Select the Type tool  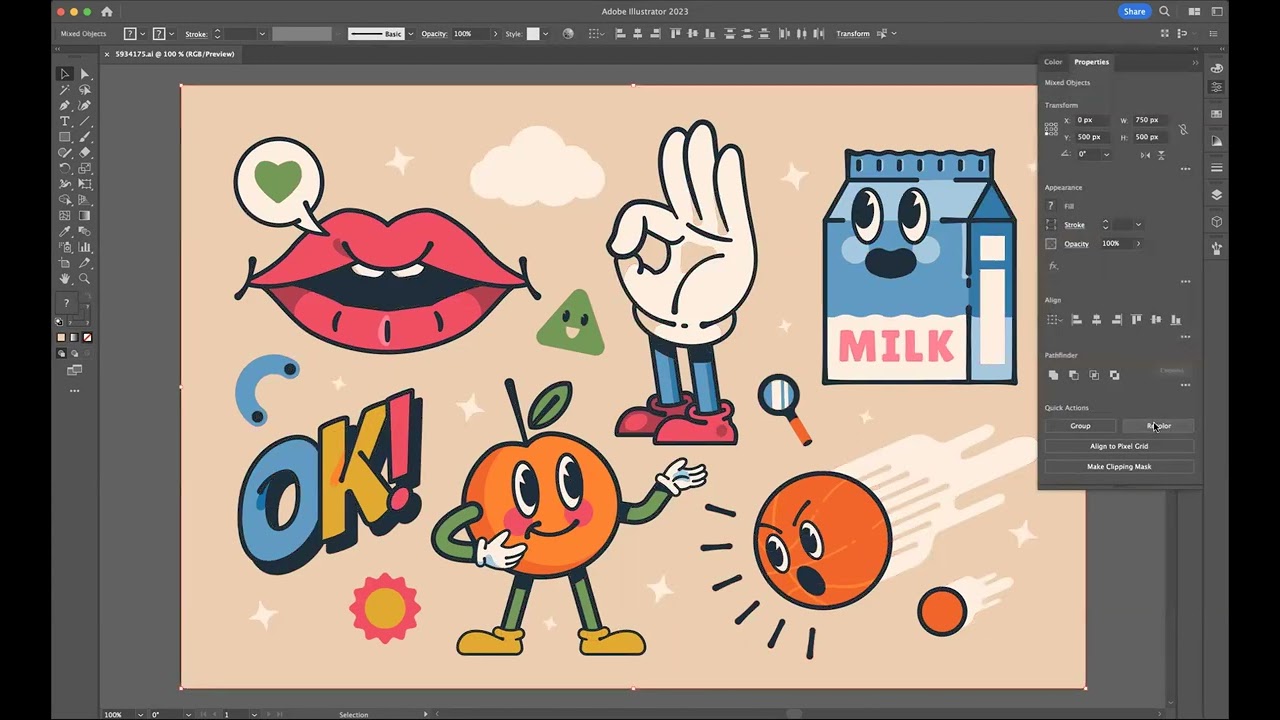(x=65, y=121)
